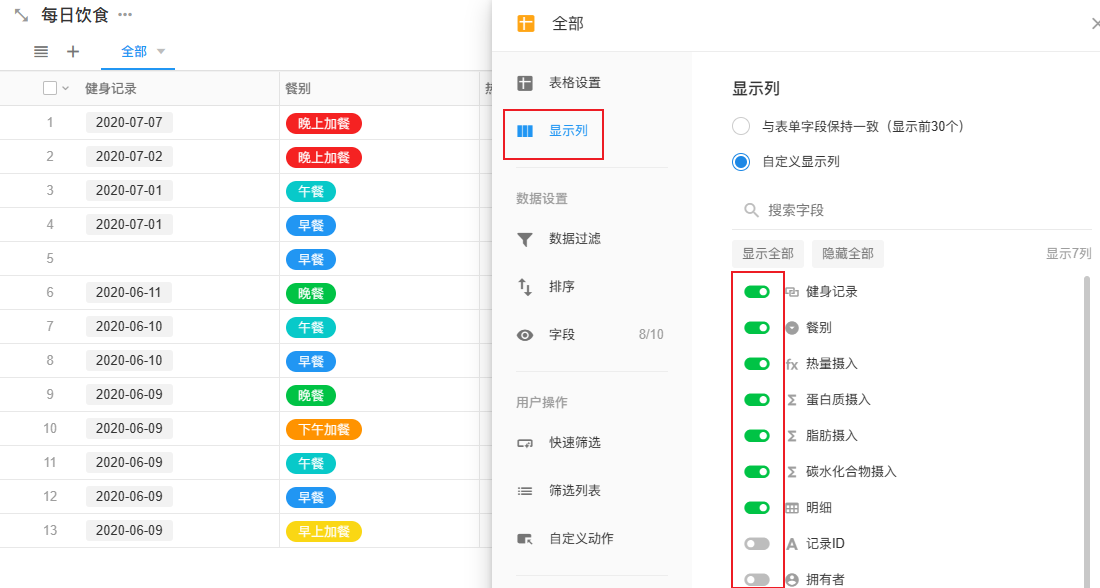The image size is (1100, 588).
Task: Open 字段 eye icon settings
Action: click(x=561, y=335)
